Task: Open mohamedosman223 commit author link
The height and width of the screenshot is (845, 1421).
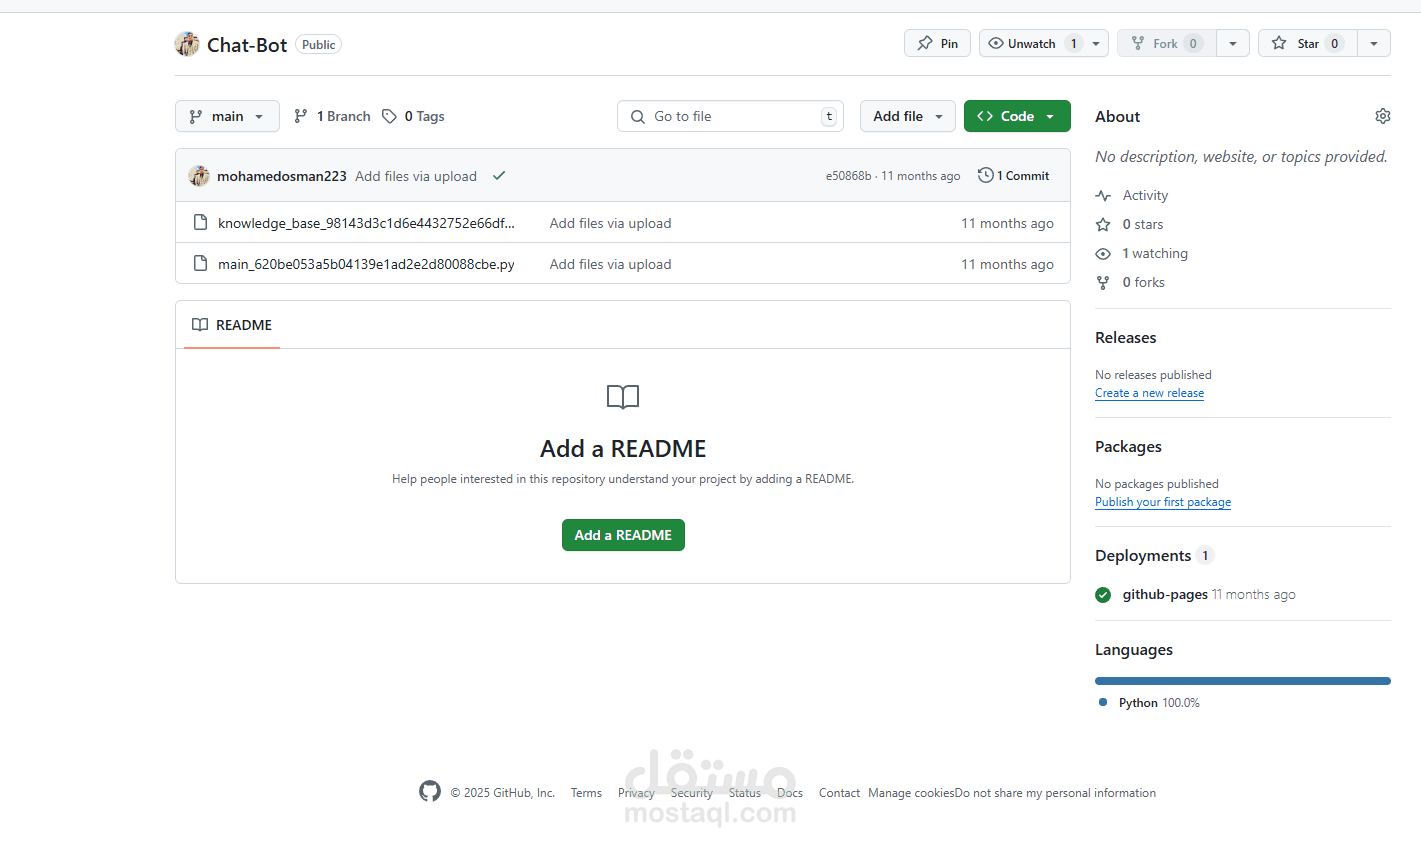Action: coord(282,176)
